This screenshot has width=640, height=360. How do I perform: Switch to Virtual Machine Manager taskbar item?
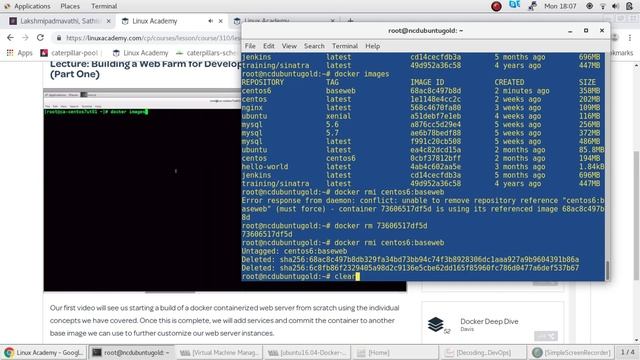pyautogui.click(x=219, y=353)
